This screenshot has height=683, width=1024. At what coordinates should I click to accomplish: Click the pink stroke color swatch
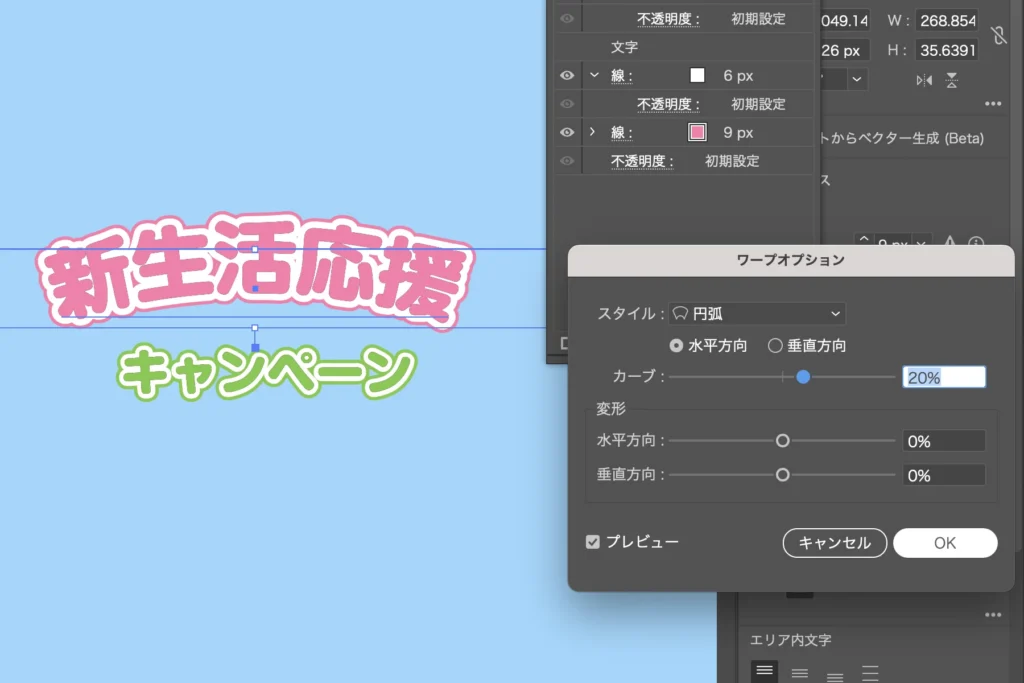pos(697,132)
